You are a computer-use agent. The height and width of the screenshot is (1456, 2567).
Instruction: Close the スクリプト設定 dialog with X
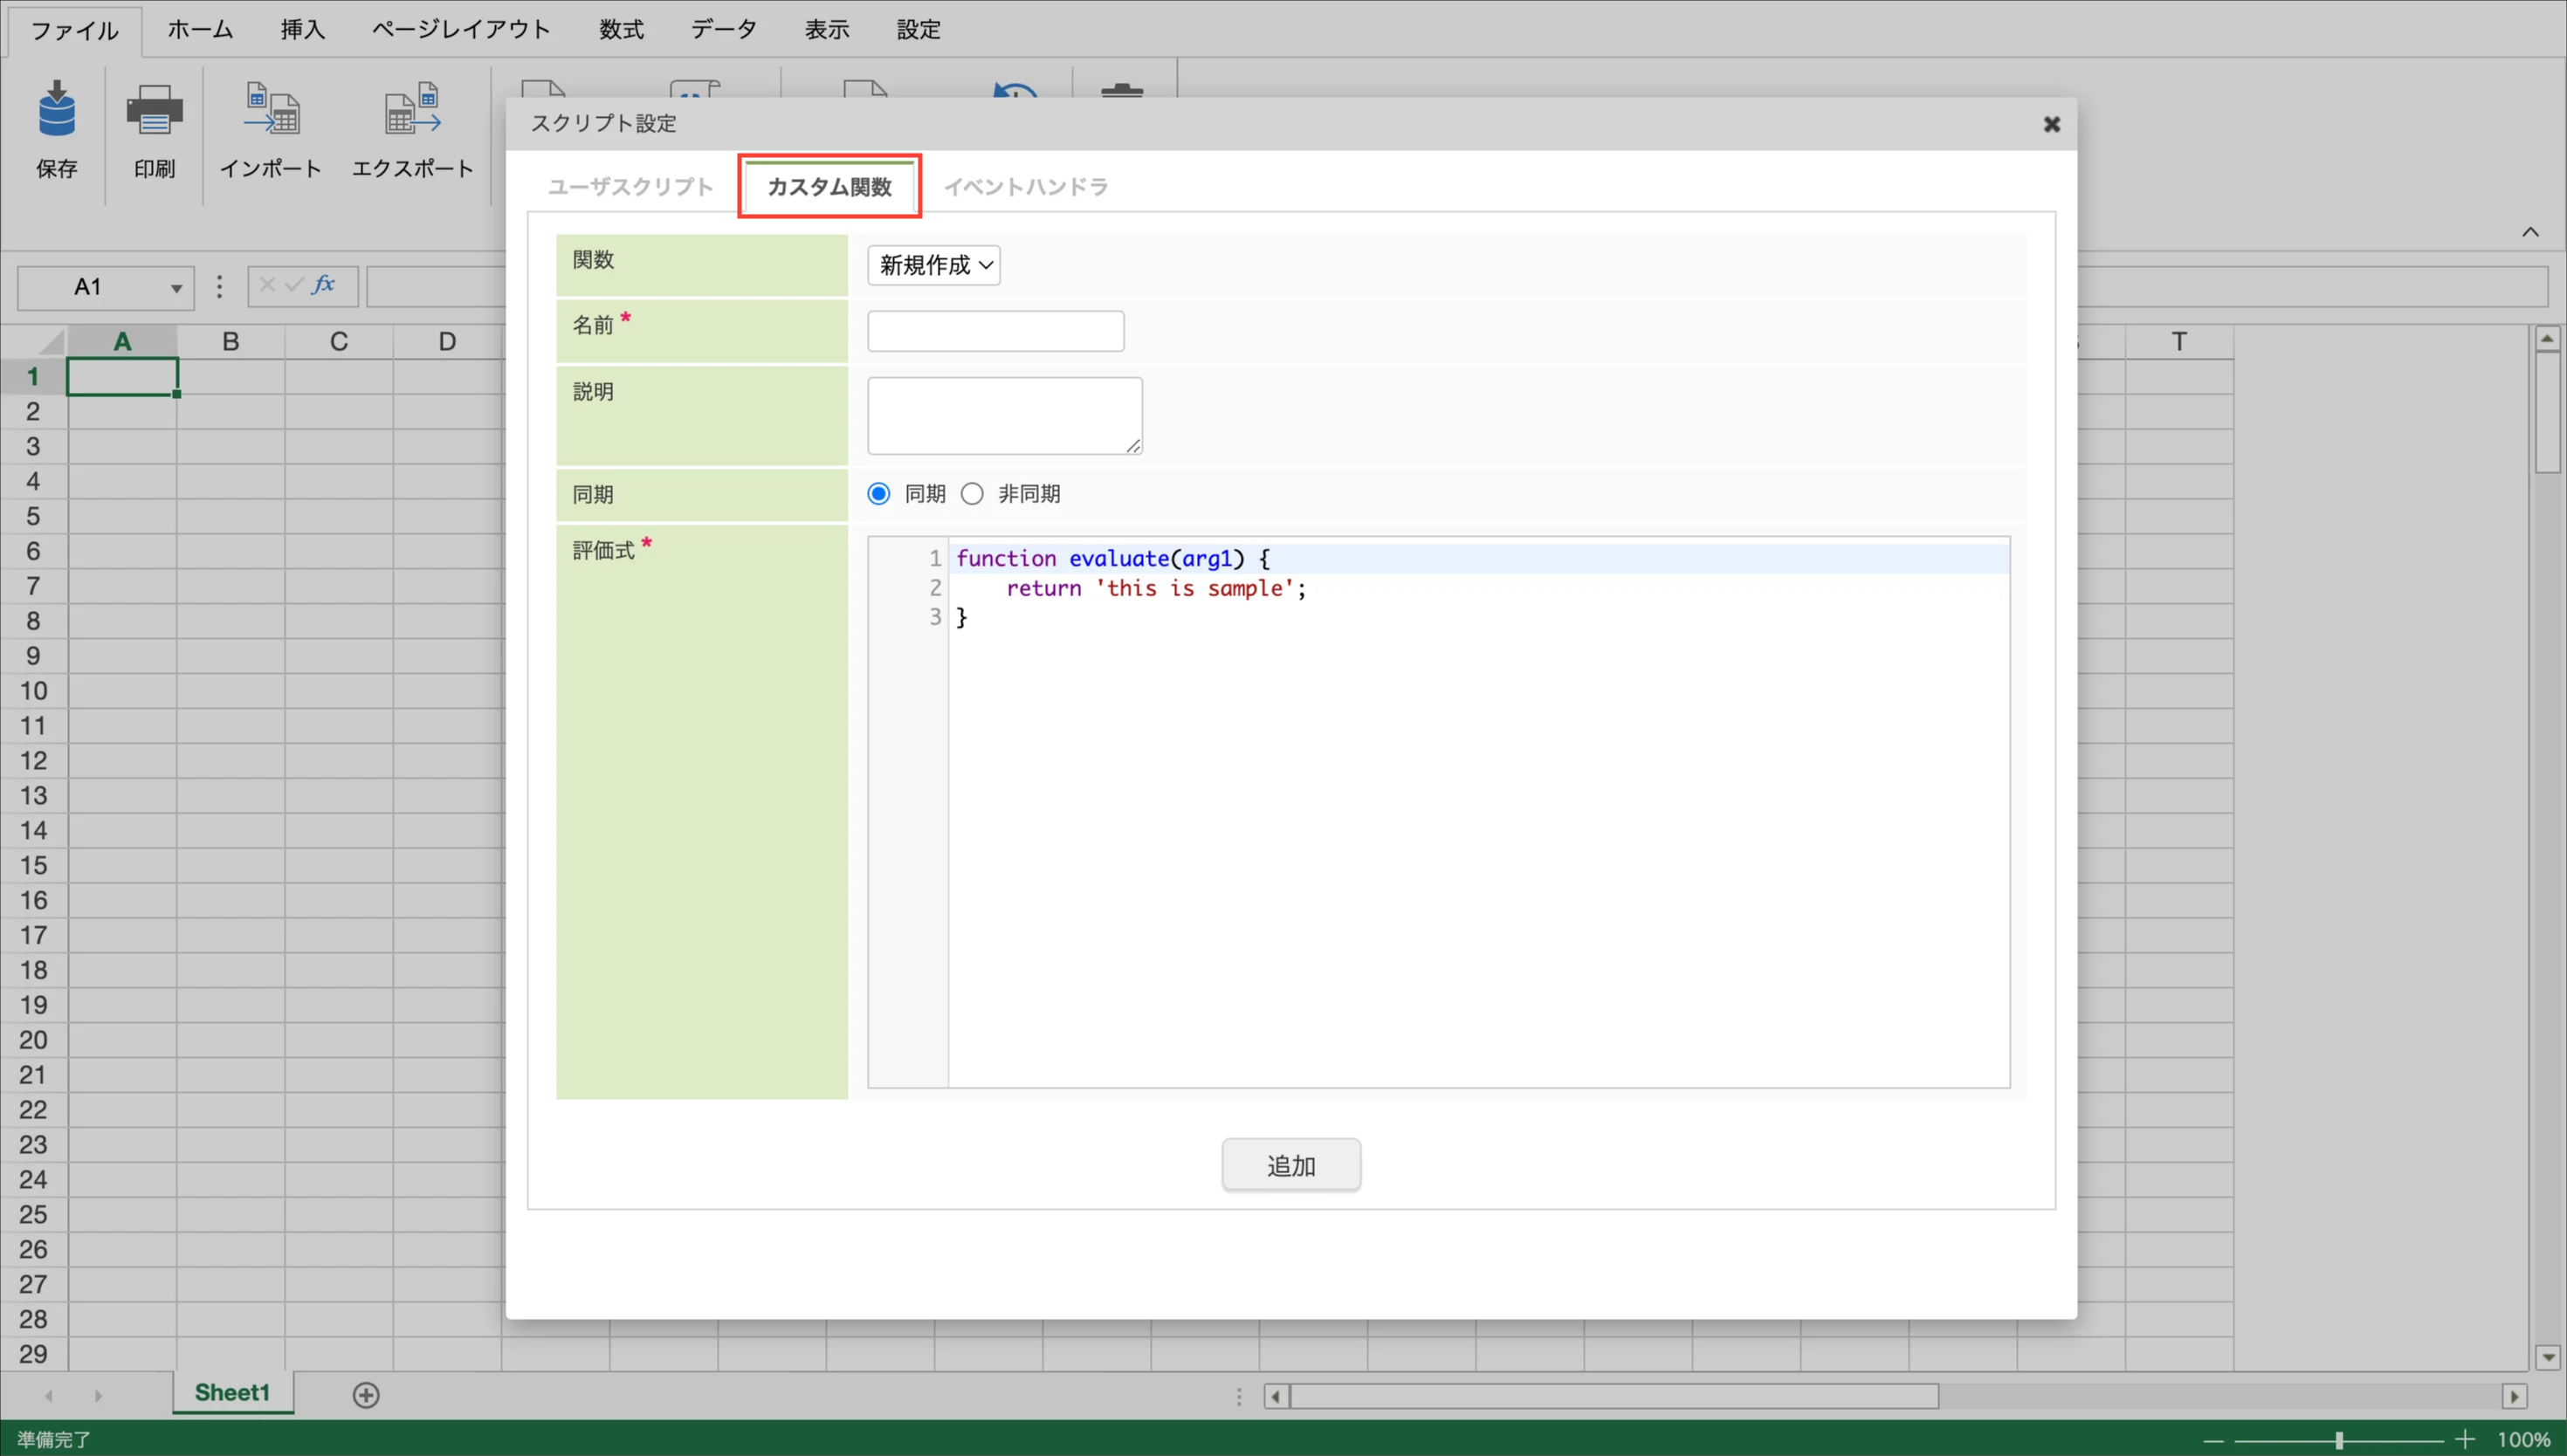(x=2051, y=124)
